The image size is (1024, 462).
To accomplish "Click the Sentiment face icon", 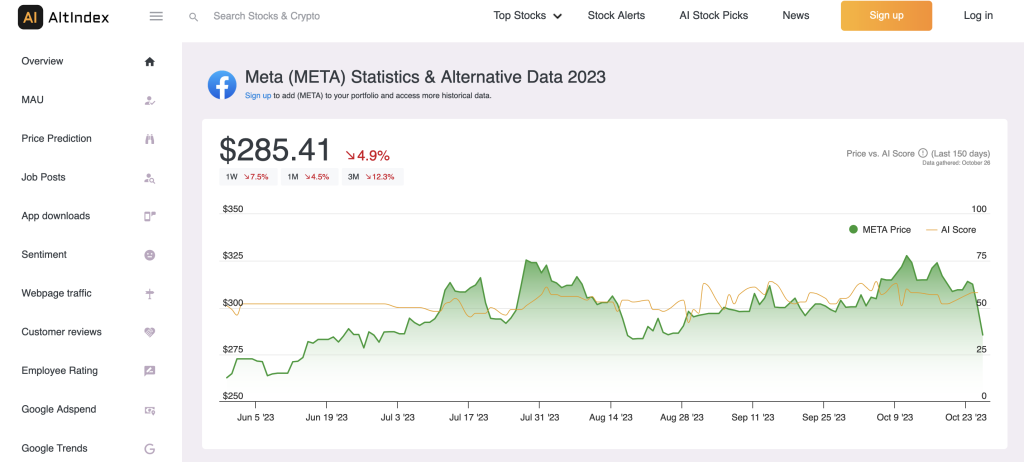I will pos(150,255).
